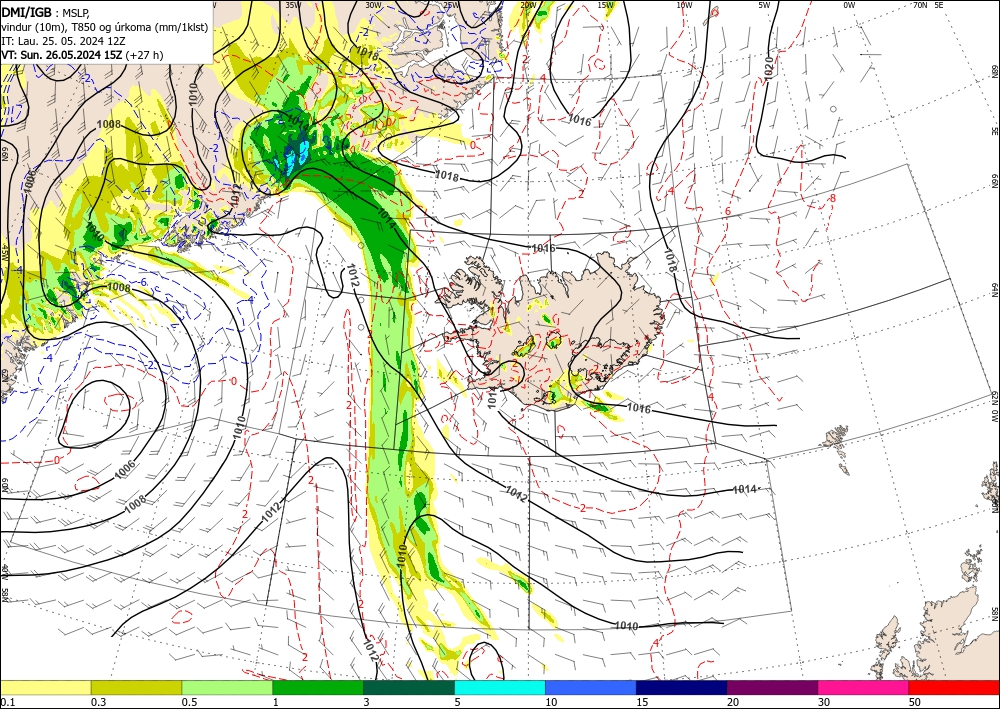Click the '35W' longitude label
The width and height of the screenshot is (1000, 709).
tap(293, 4)
